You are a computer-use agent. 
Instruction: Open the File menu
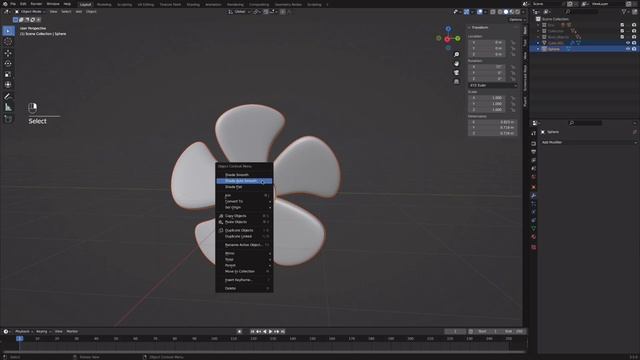click(x=13, y=4)
